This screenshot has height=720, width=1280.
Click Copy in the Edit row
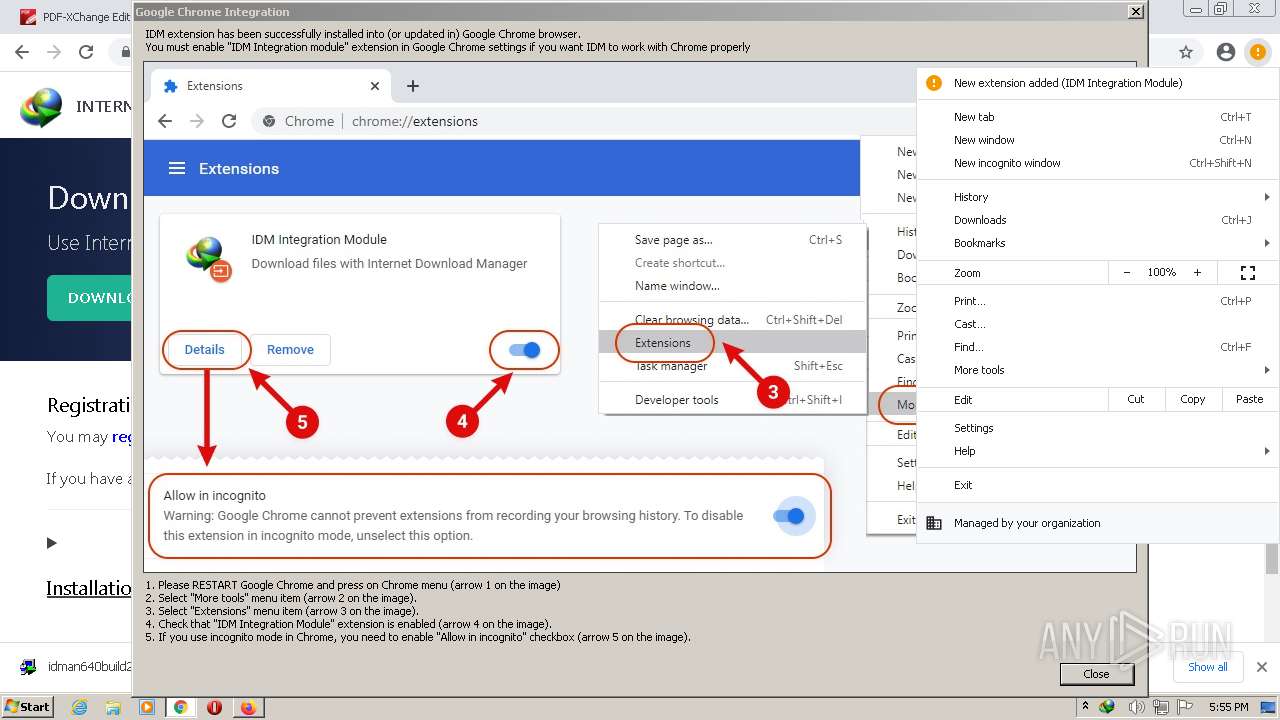click(1193, 399)
